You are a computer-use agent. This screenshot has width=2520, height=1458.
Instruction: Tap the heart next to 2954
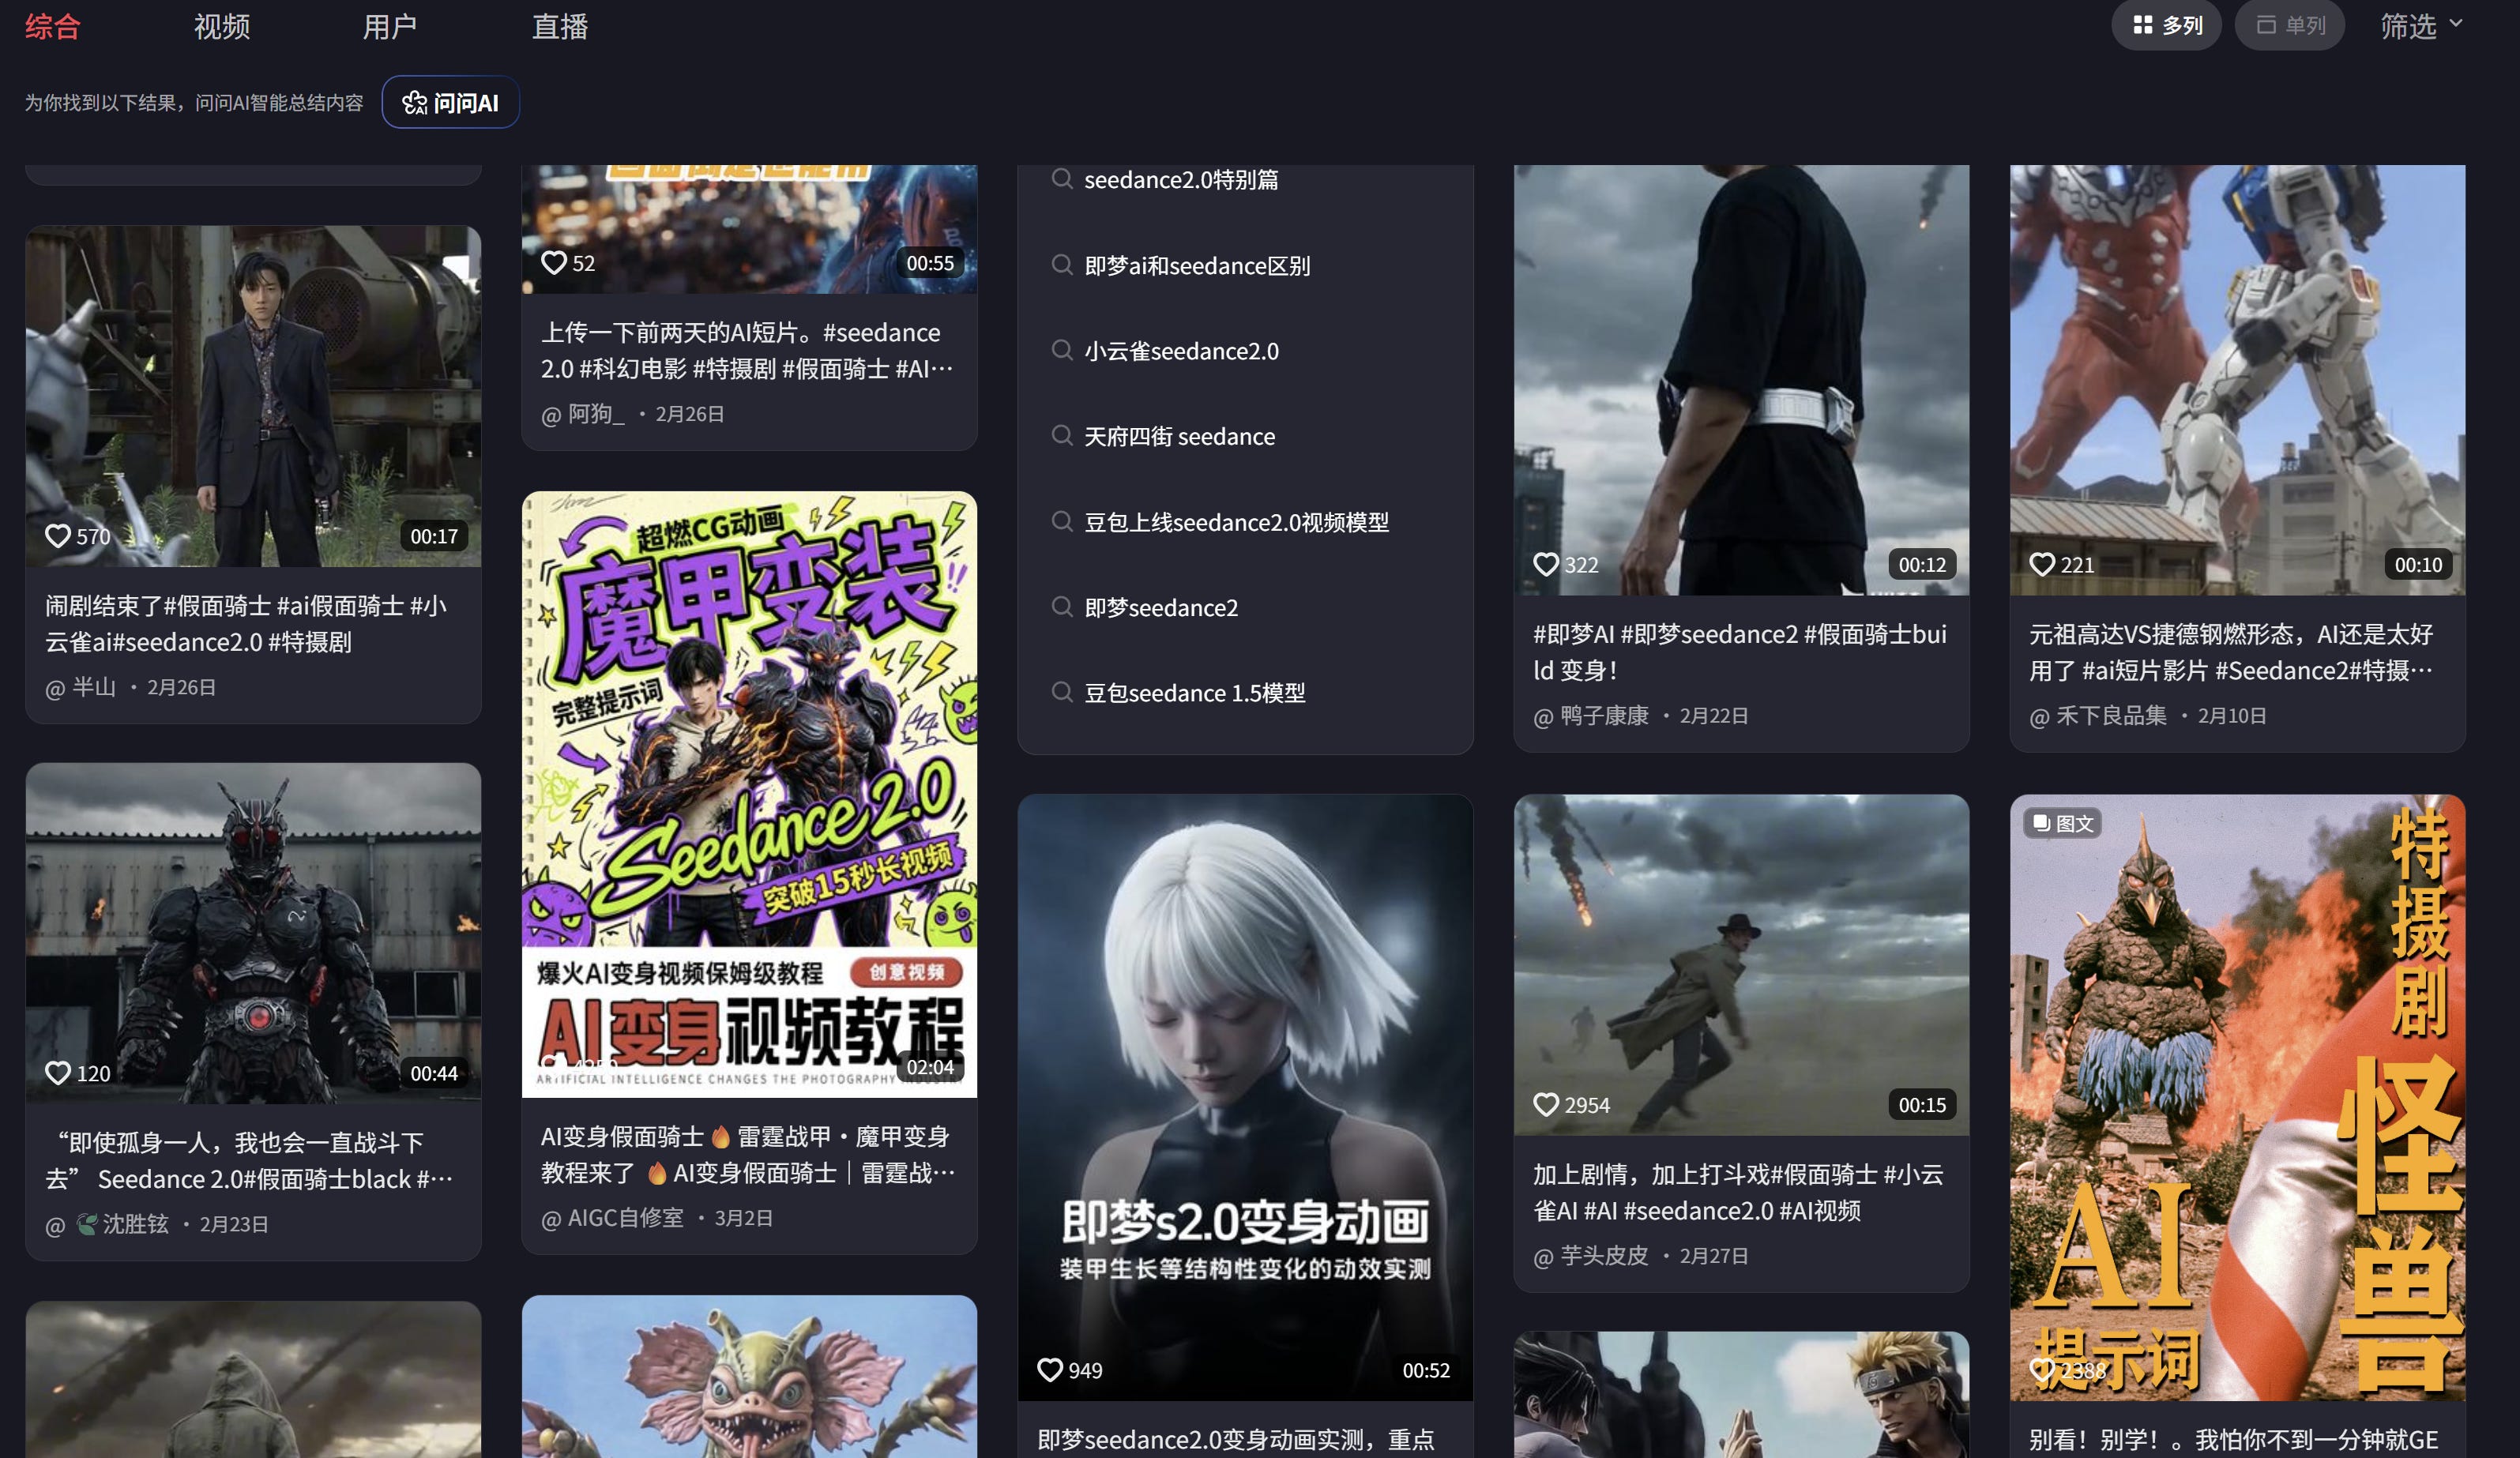click(1546, 1104)
